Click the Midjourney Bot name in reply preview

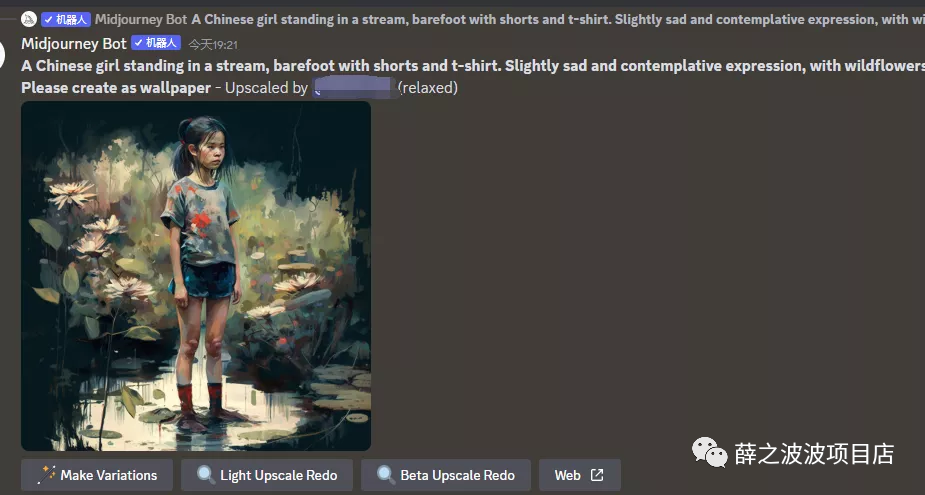pos(141,19)
